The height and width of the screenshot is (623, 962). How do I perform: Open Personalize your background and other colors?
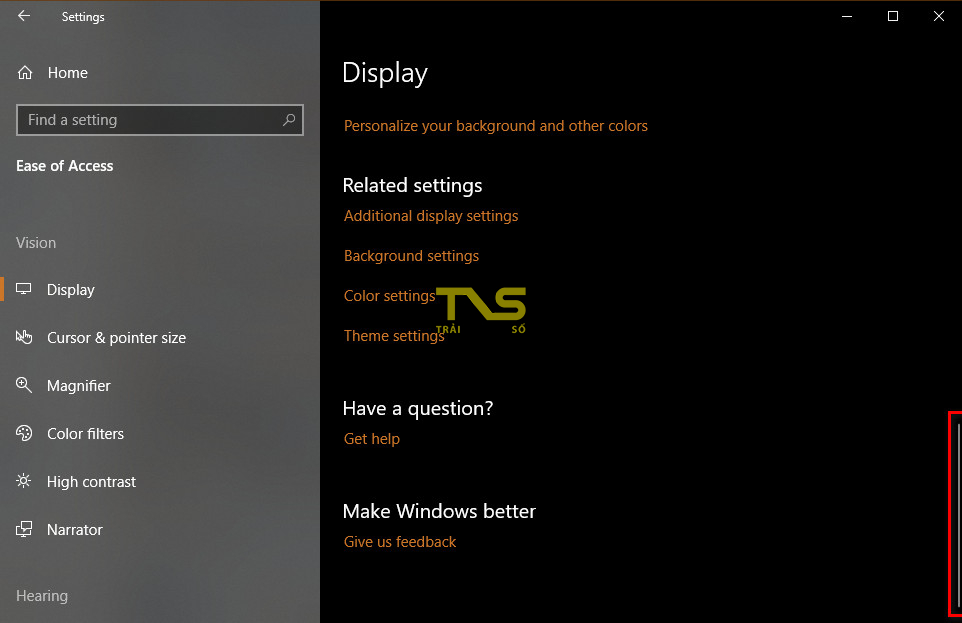pyautogui.click(x=495, y=126)
